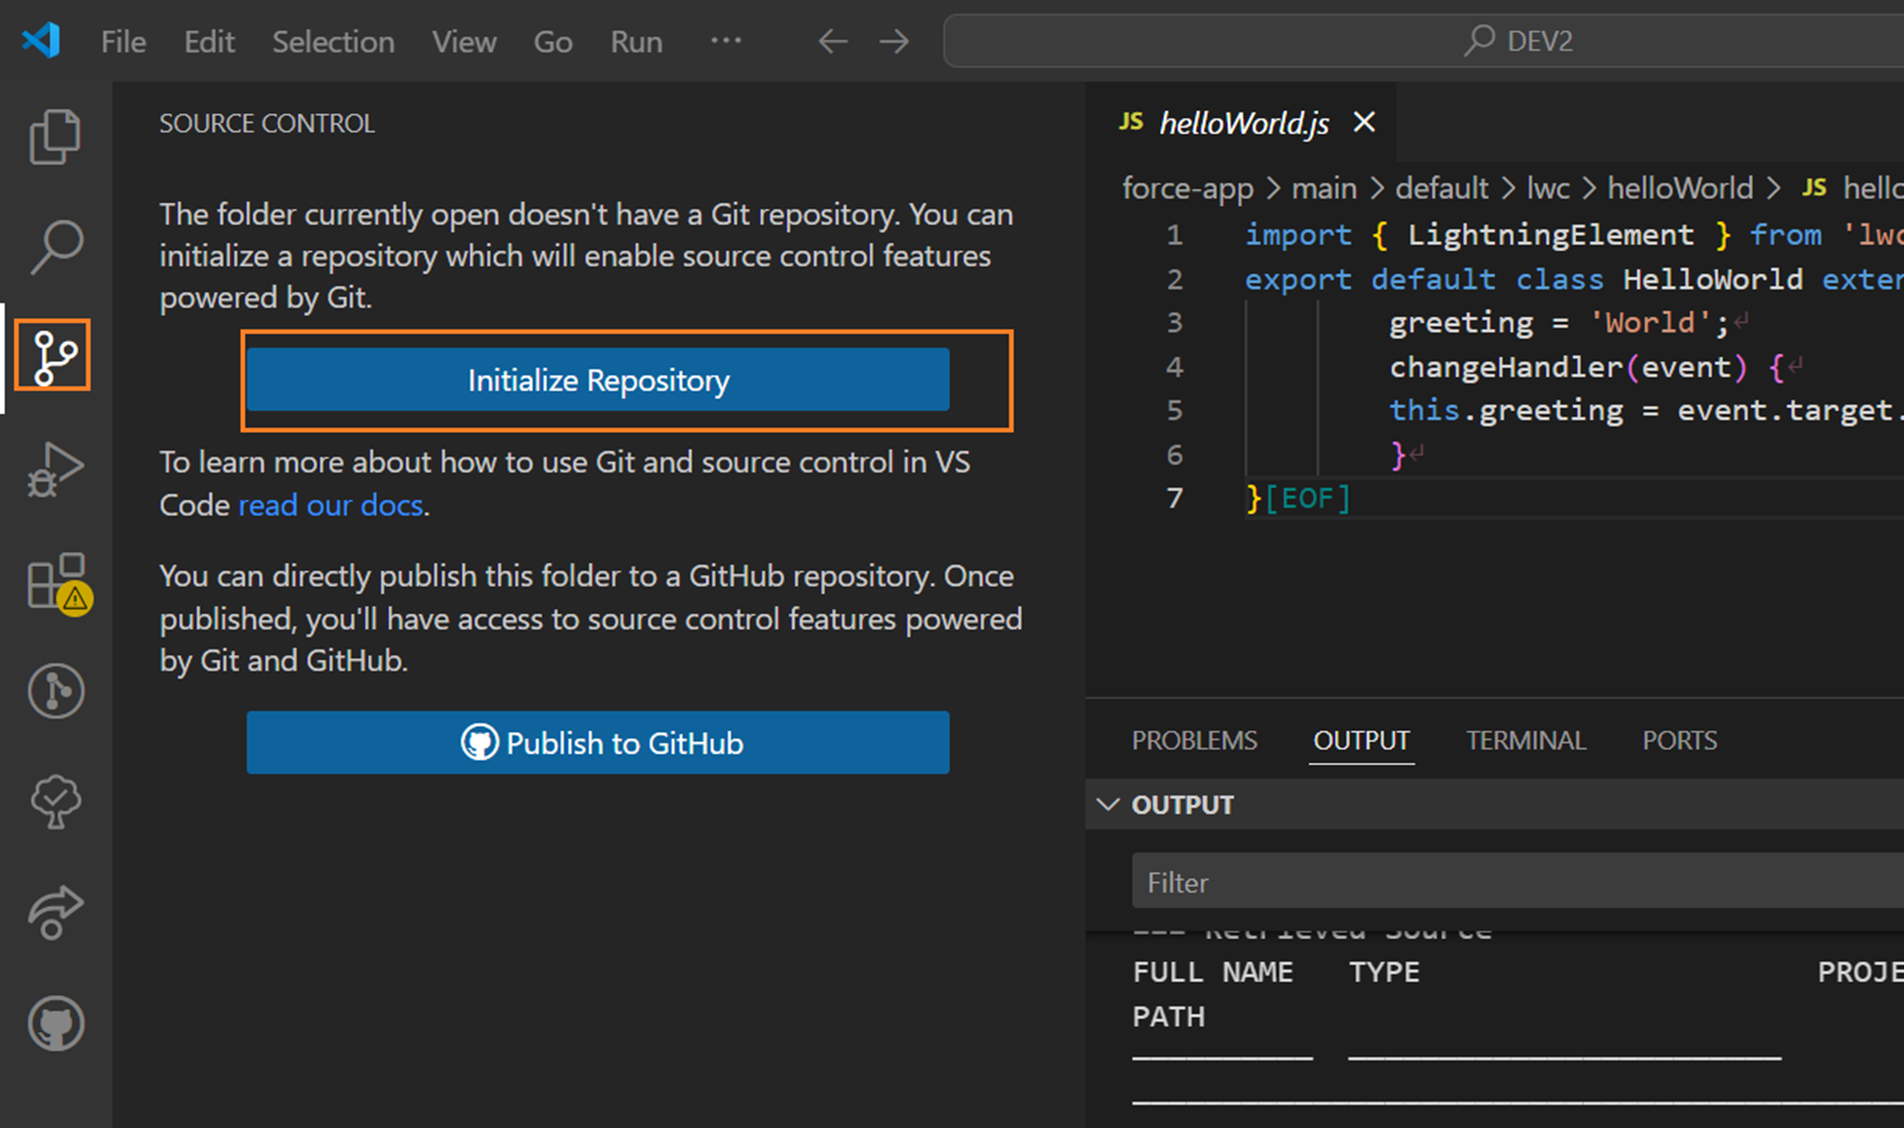Collapse the OUTPUT section chevron
The image size is (1904, 1128).
[1108, 804]
